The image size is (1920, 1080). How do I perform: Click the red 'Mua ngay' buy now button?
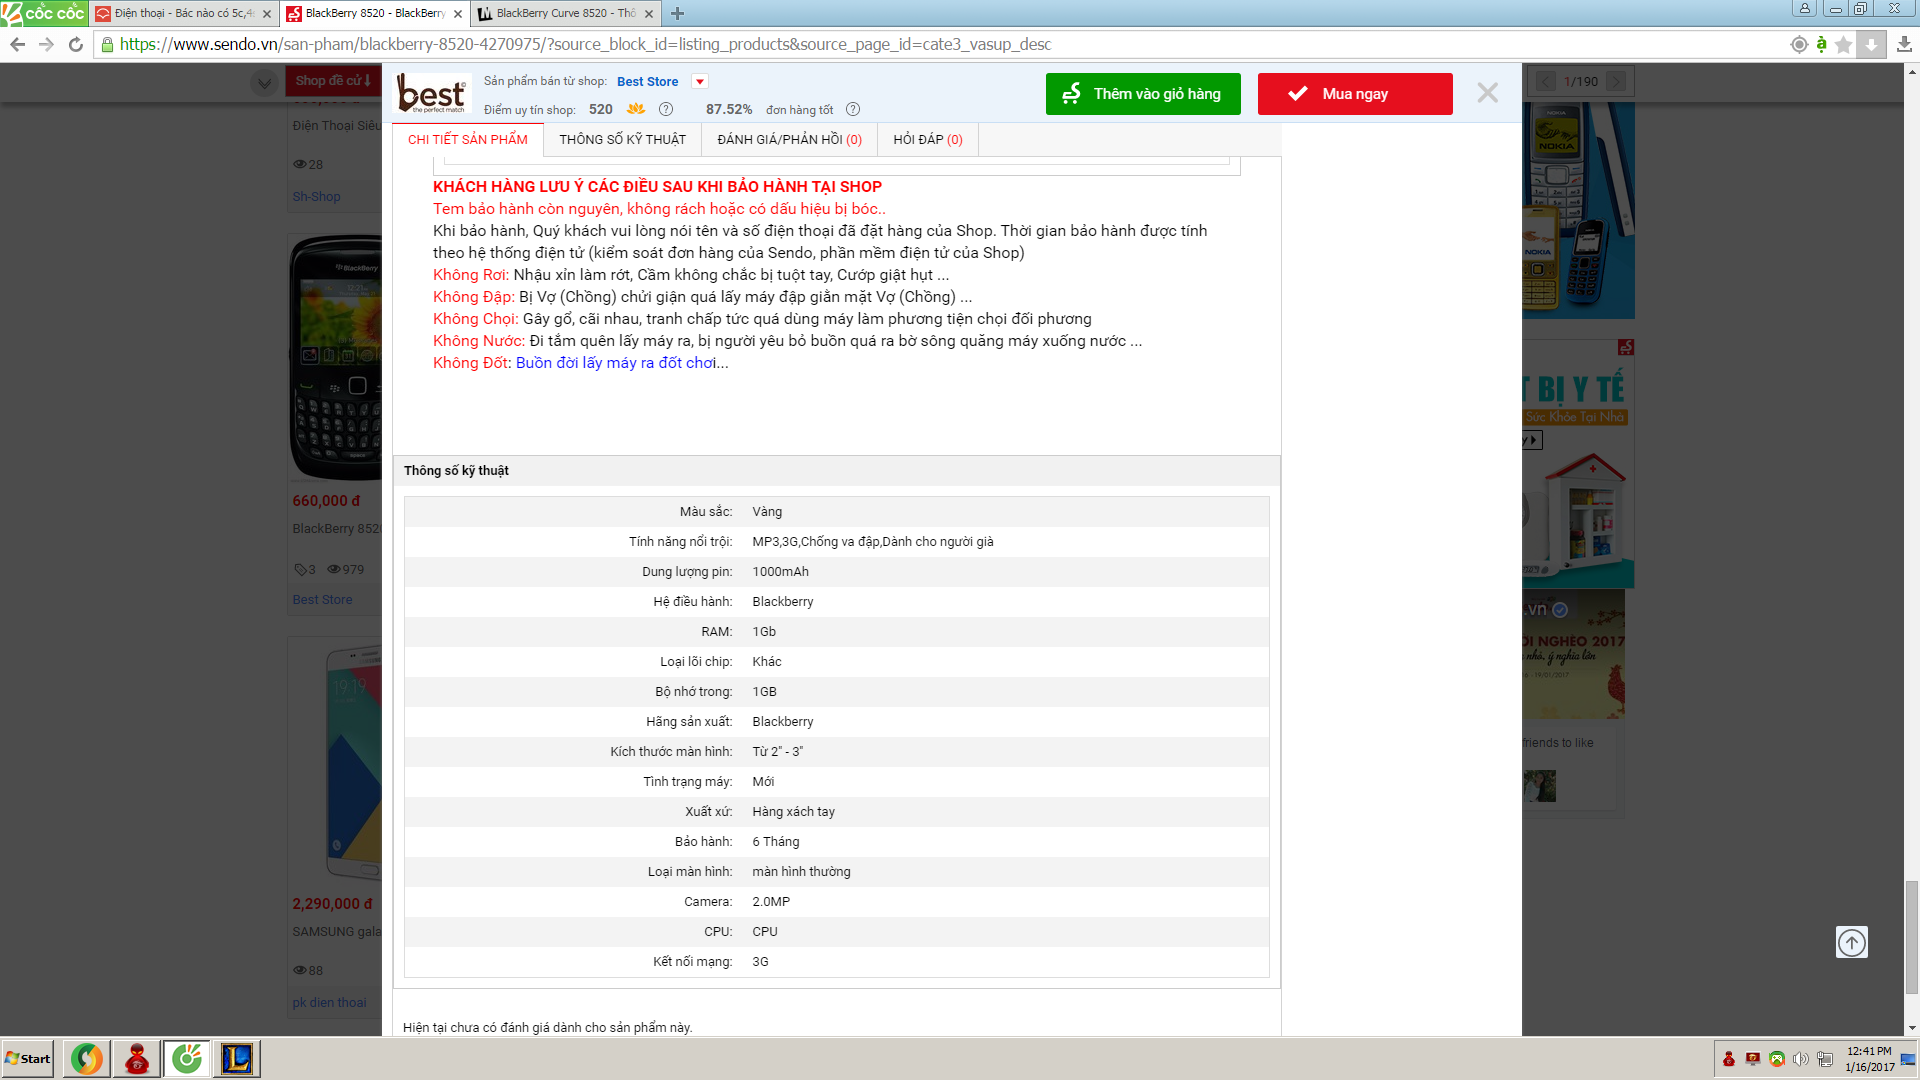click(1355, 93)
